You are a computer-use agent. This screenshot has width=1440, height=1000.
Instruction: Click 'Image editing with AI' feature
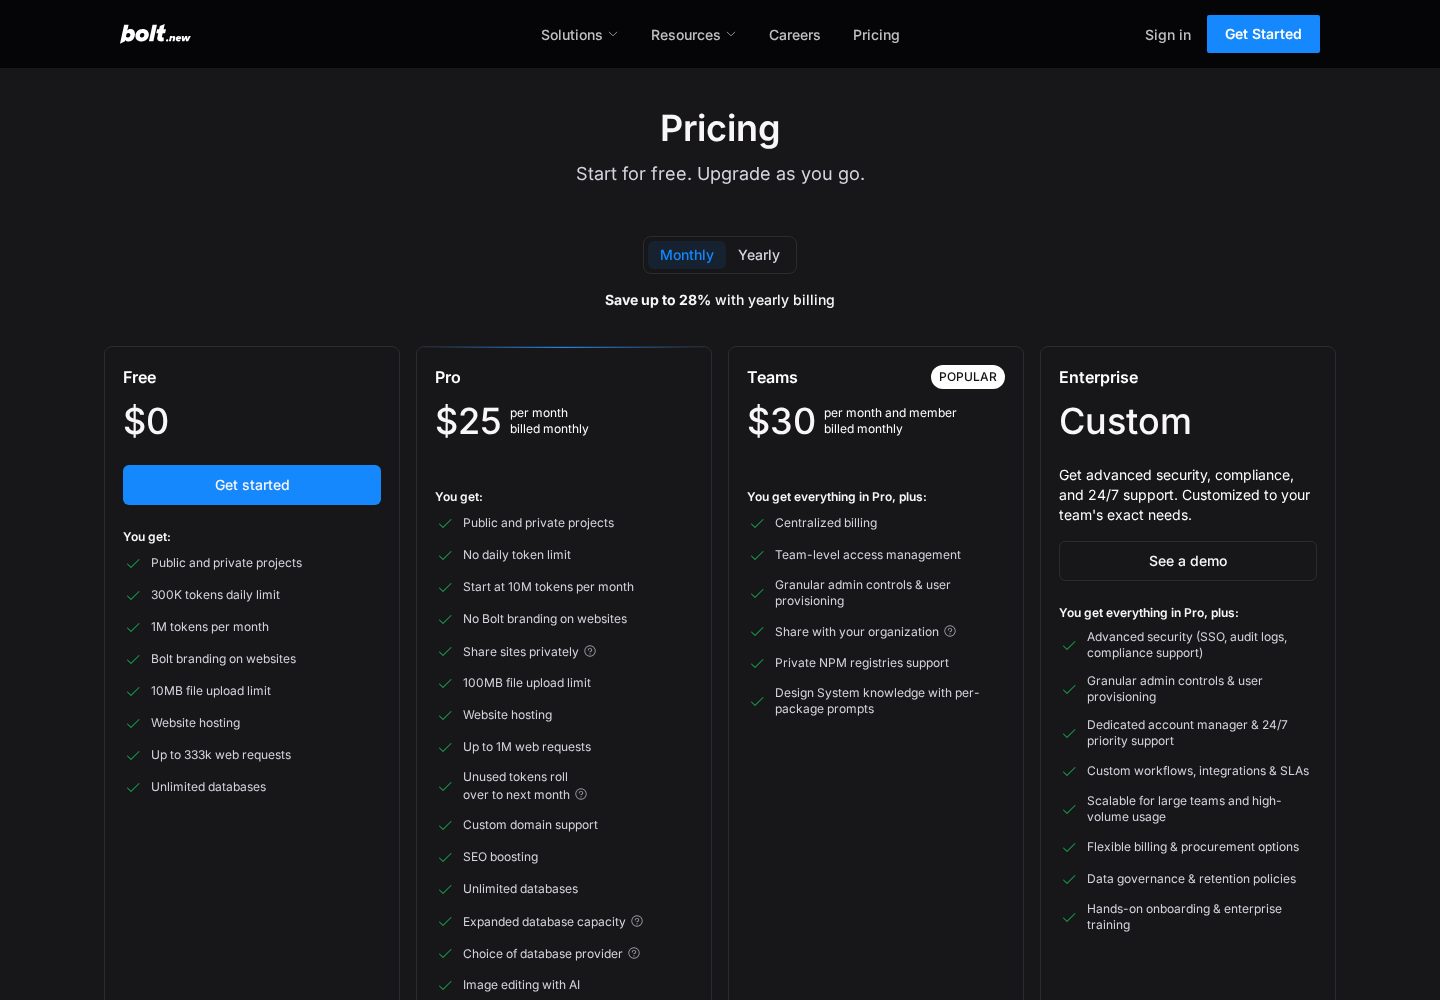tap(521, 985)
